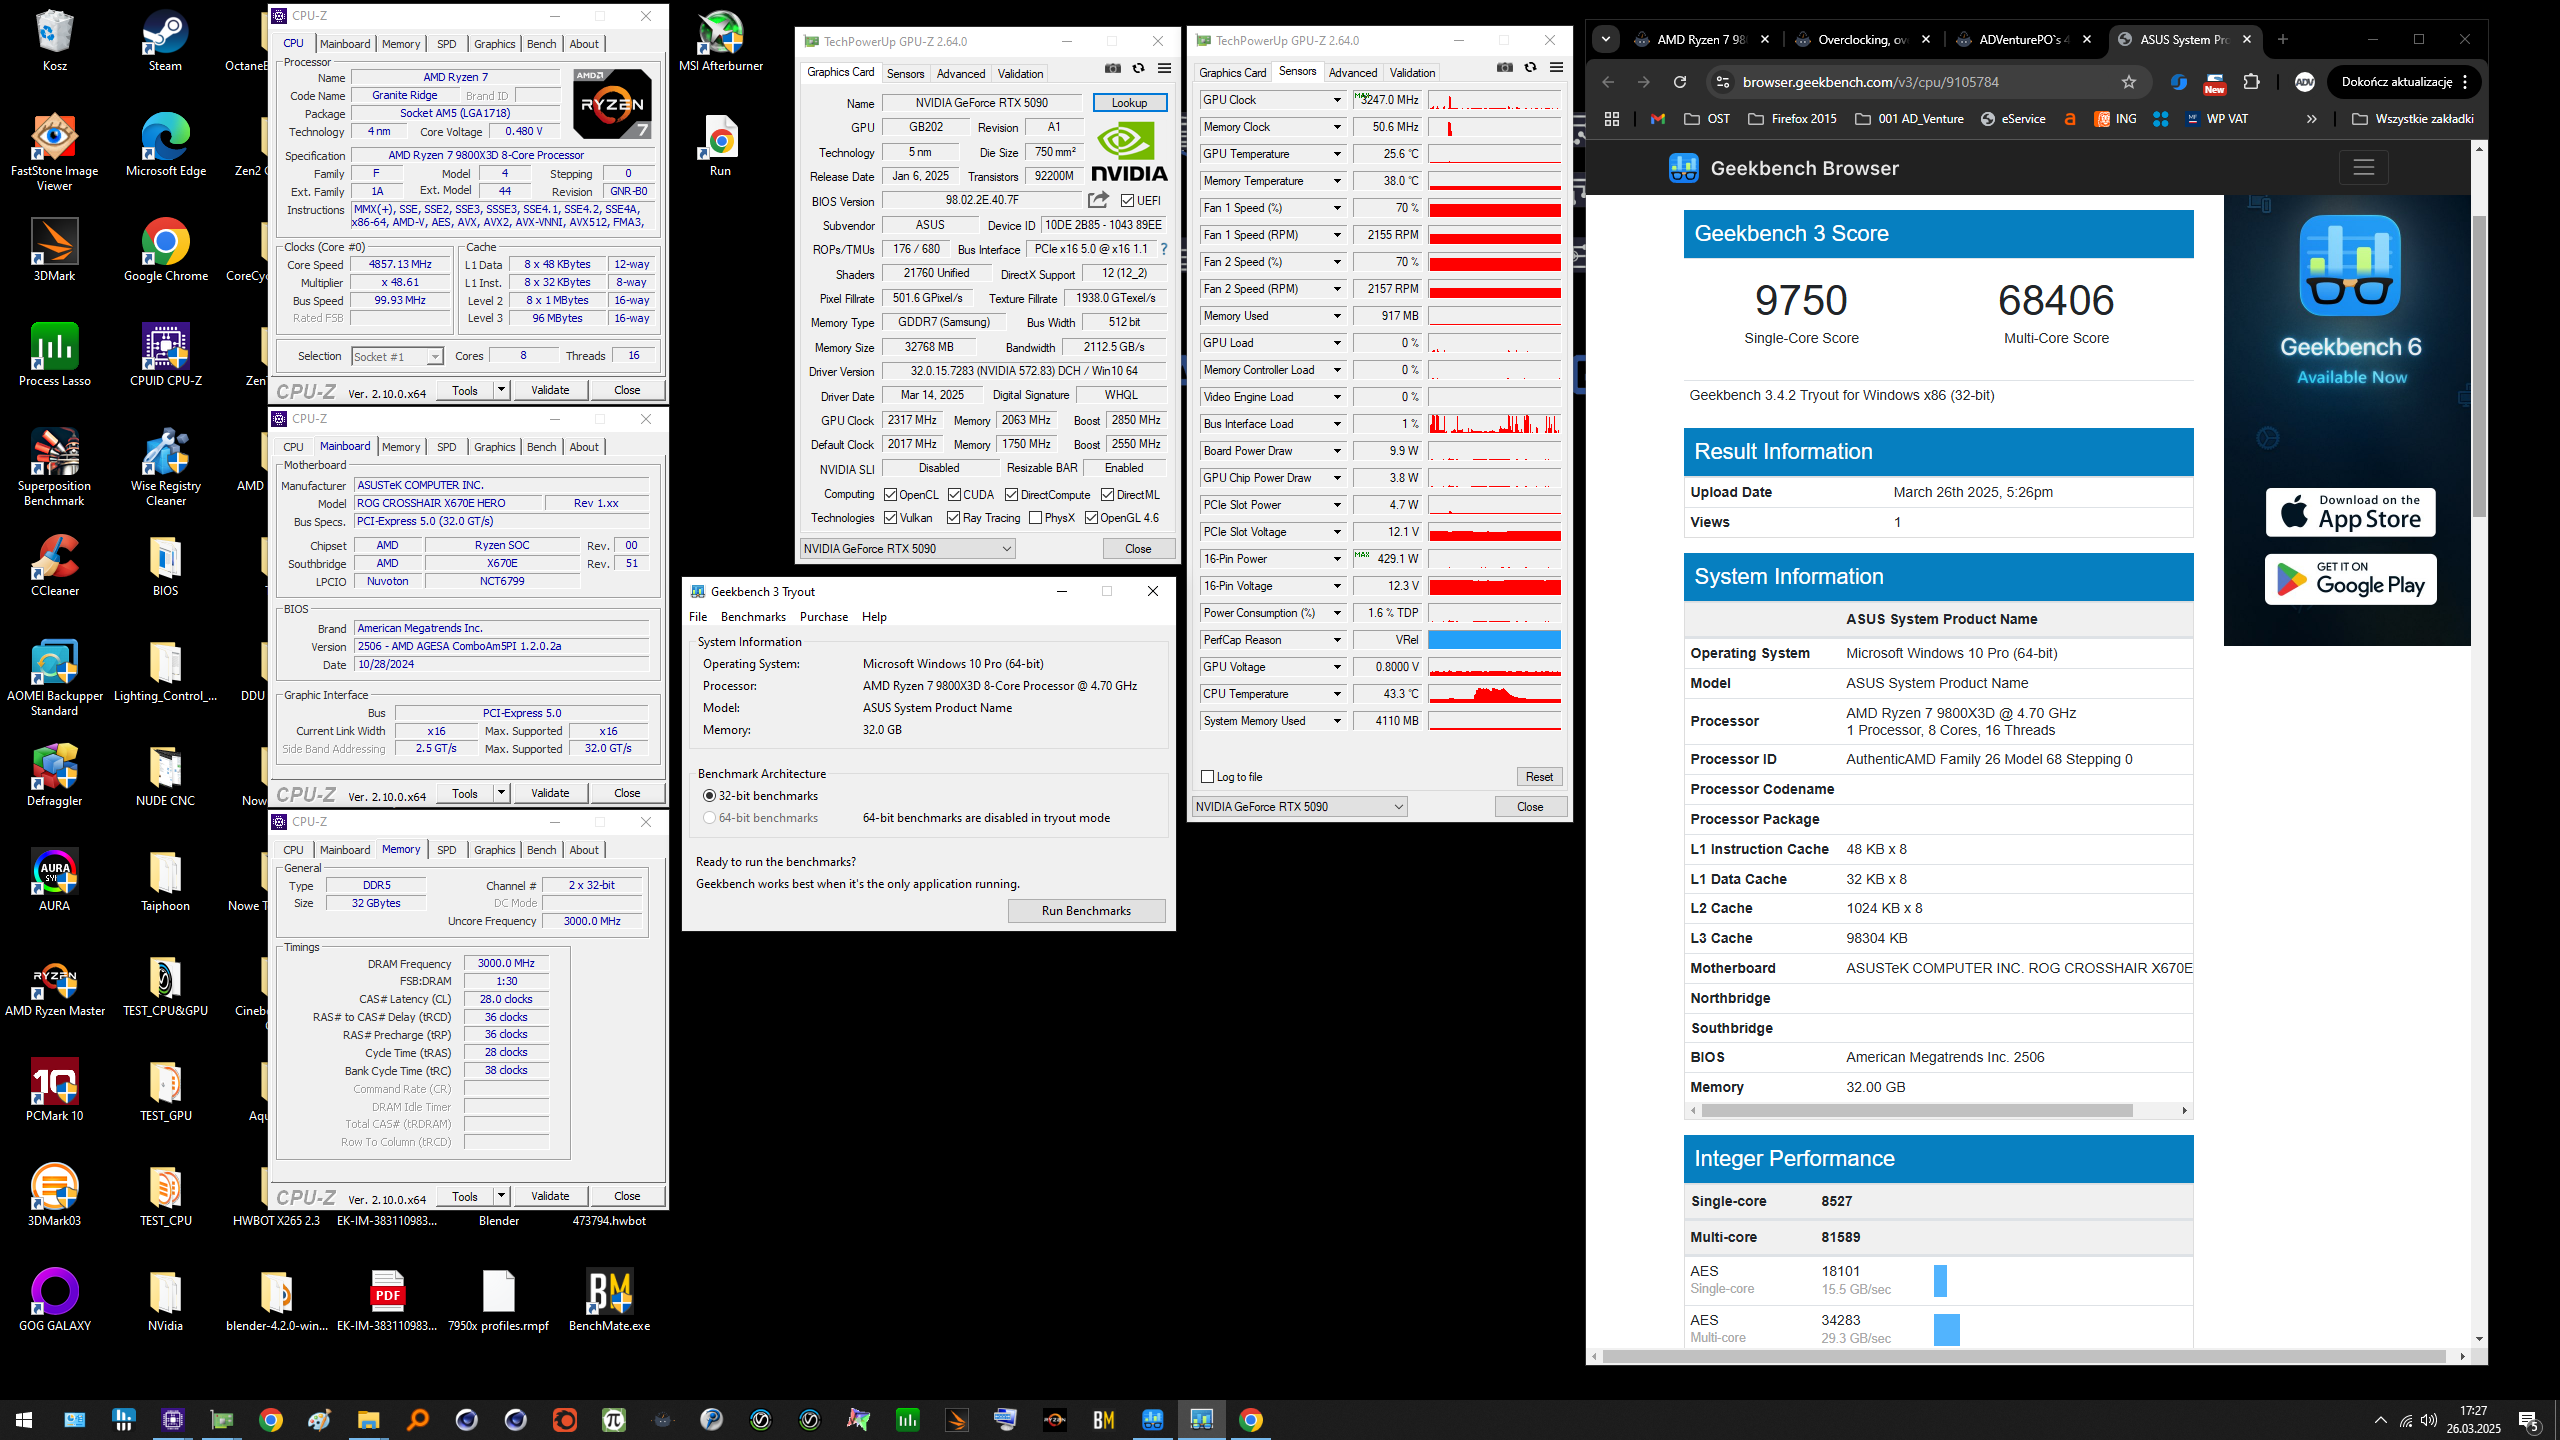This screenshot has height=1440, width=2560.
Task: Switch to the Overclocking Chrome tab
Action: (1864, 40)
